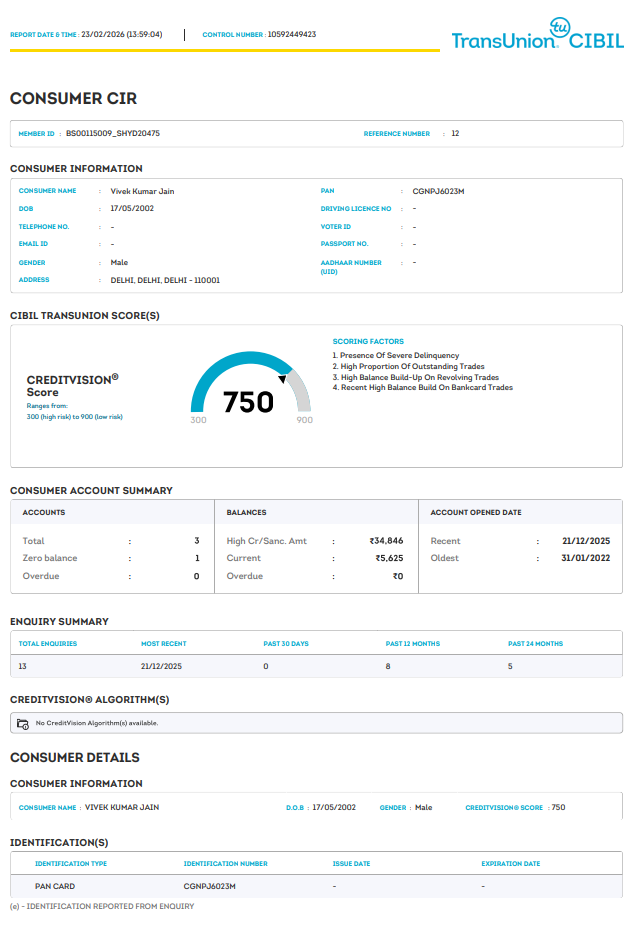The image size is (636, 941).
Task: Select Oldest opened date 31/01/2022
Action: point(586,558)
